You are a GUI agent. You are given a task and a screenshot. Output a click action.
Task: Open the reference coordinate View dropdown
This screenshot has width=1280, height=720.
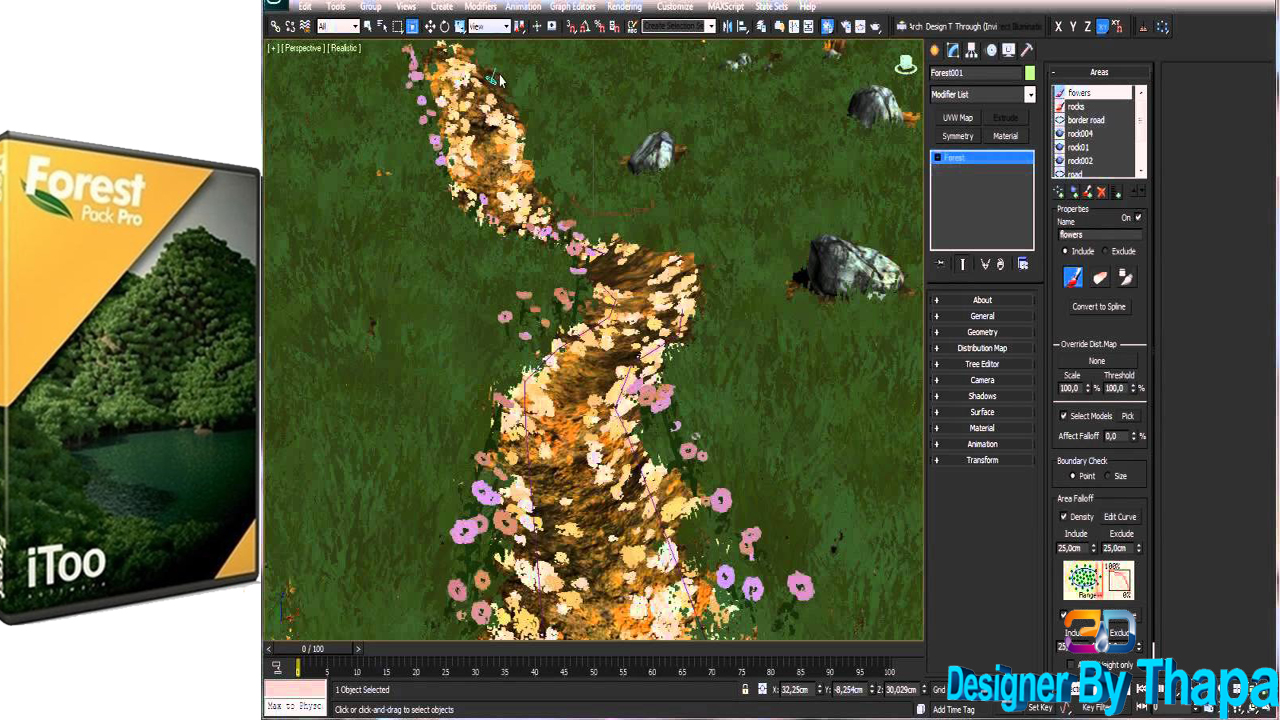point(489,27)
